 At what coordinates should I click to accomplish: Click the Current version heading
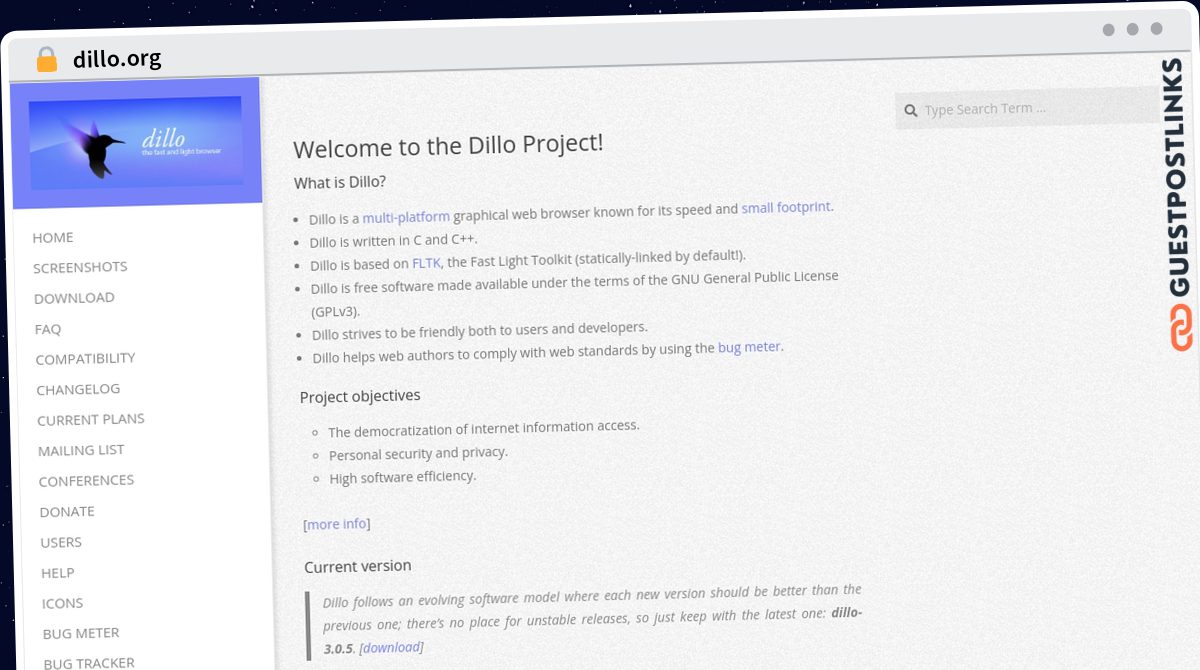click(358, 567)
